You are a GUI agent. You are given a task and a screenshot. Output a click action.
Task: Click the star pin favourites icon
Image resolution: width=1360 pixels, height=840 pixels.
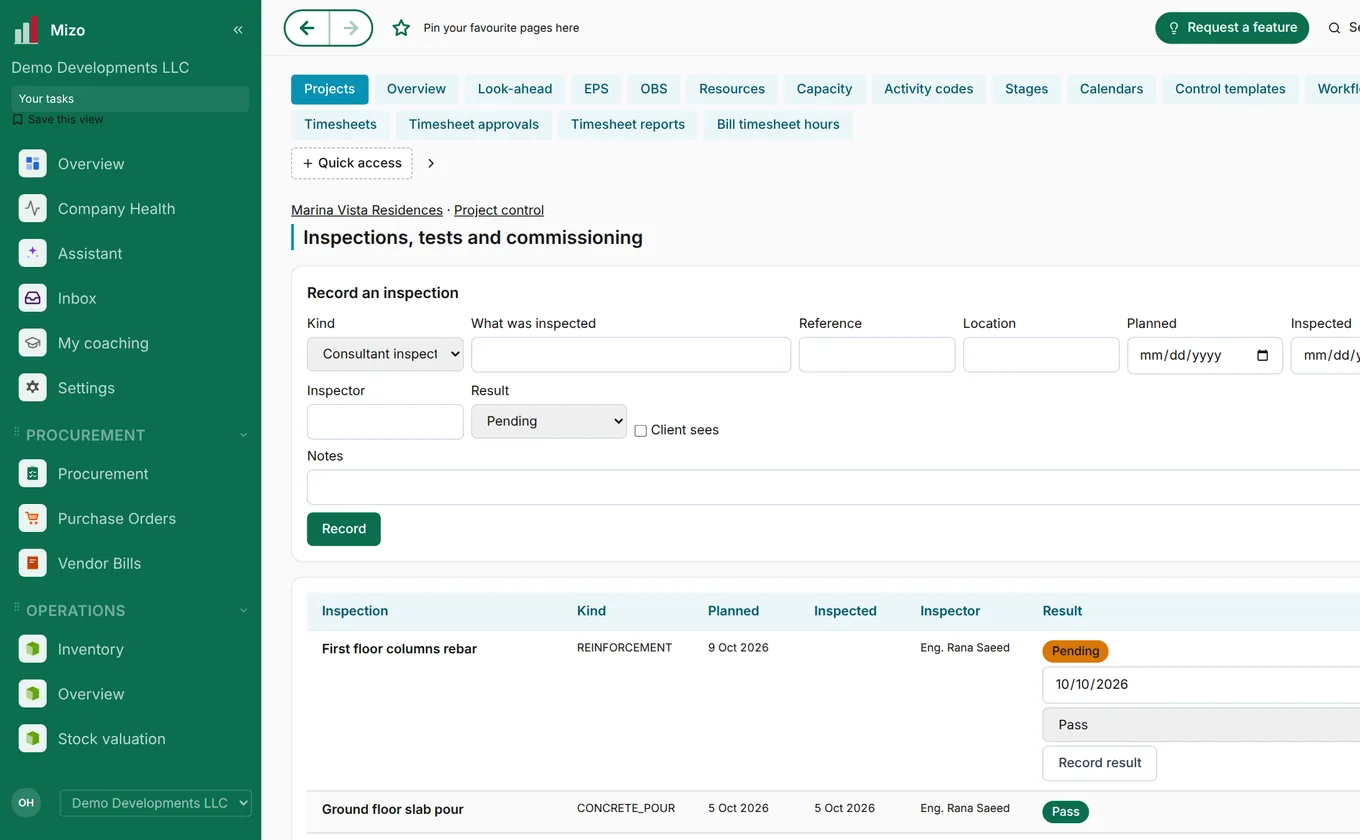pos(401,28)
